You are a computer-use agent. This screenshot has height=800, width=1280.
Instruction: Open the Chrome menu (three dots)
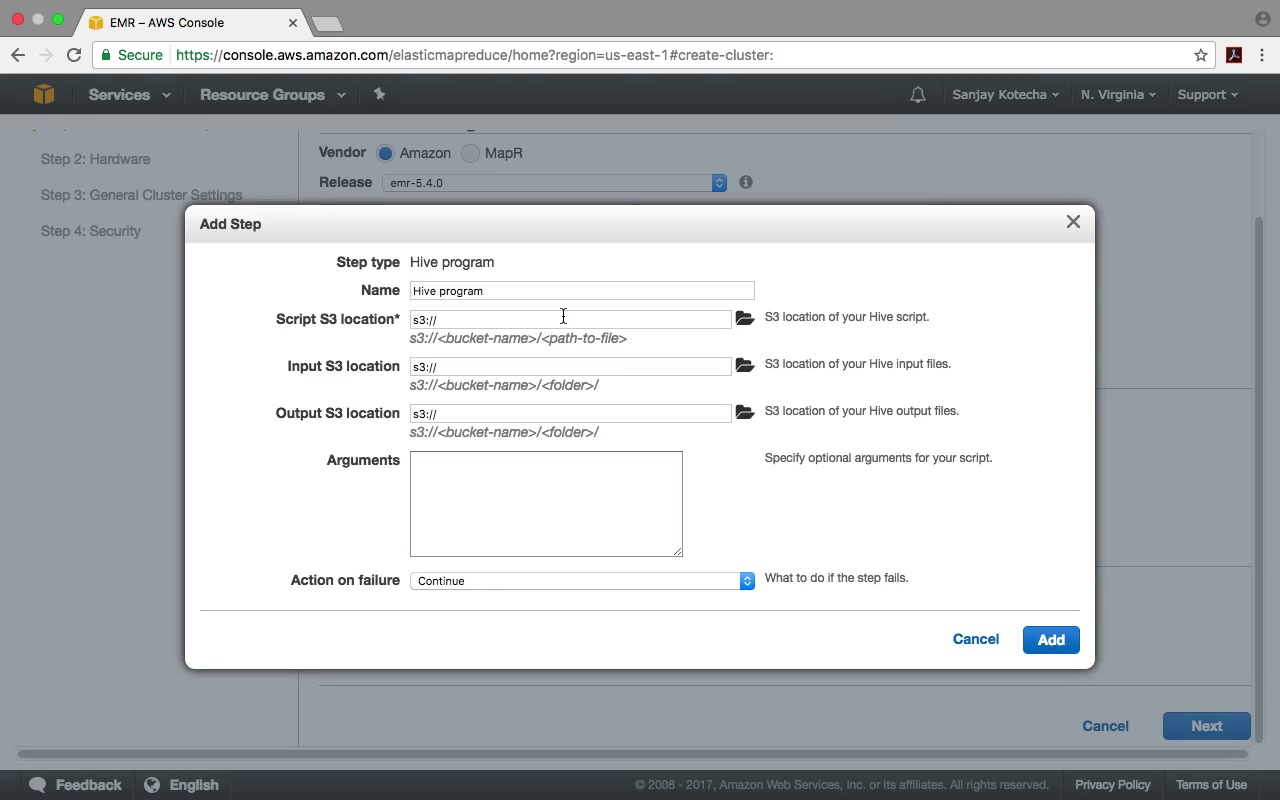tap(1263, 55)
